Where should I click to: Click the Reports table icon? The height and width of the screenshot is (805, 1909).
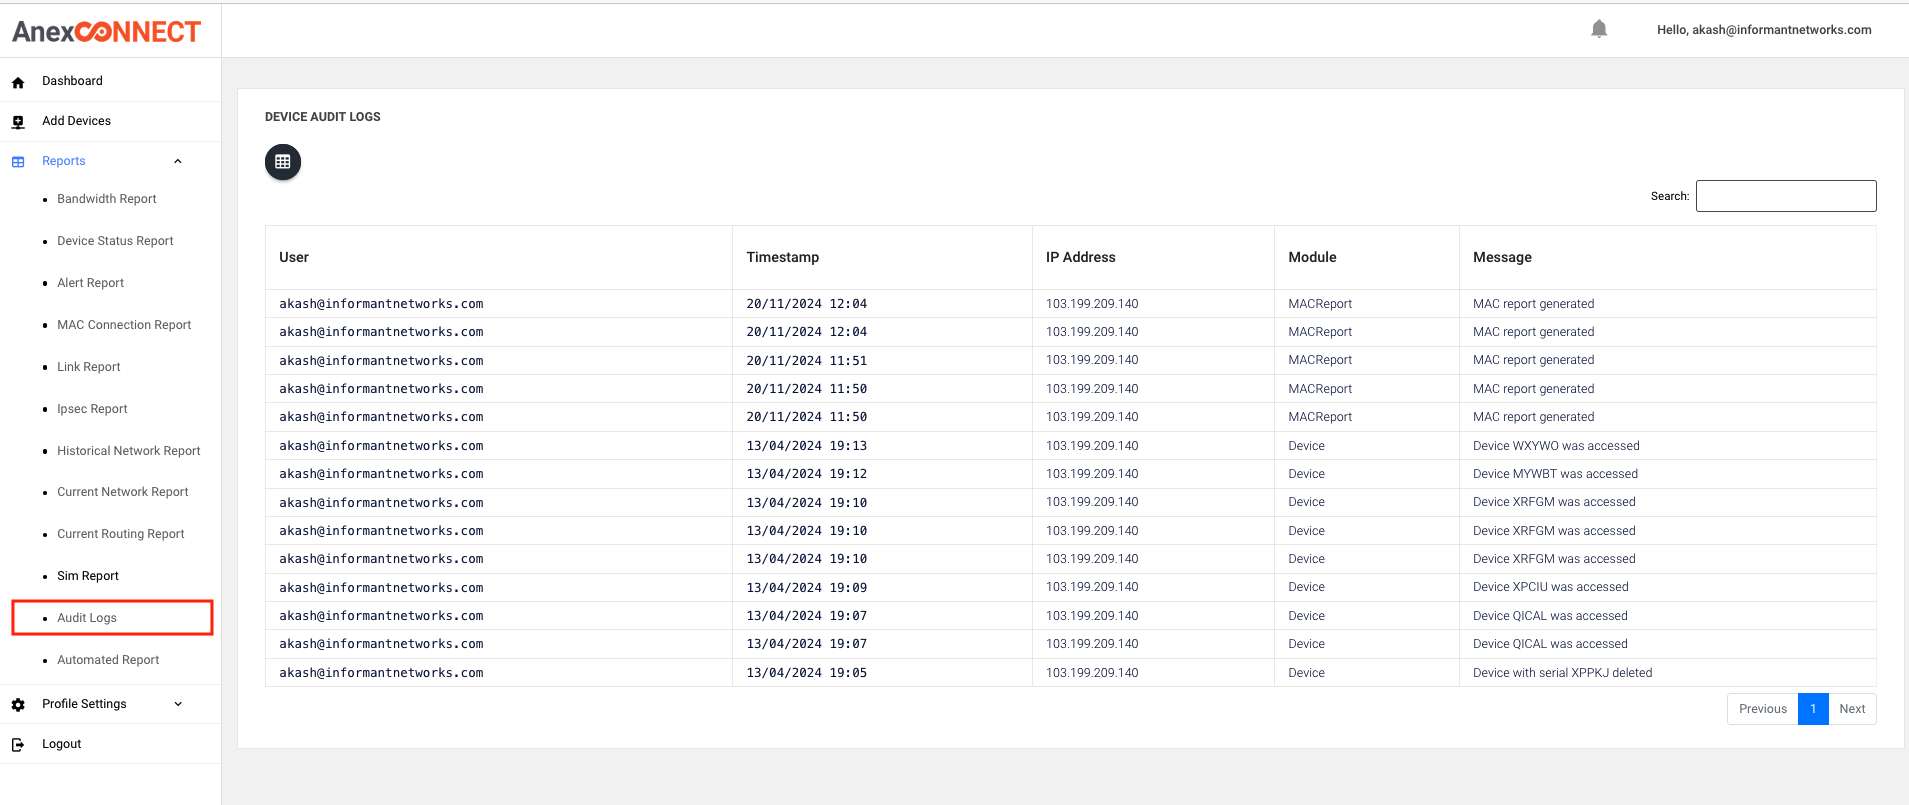click(x=18, y=162)
